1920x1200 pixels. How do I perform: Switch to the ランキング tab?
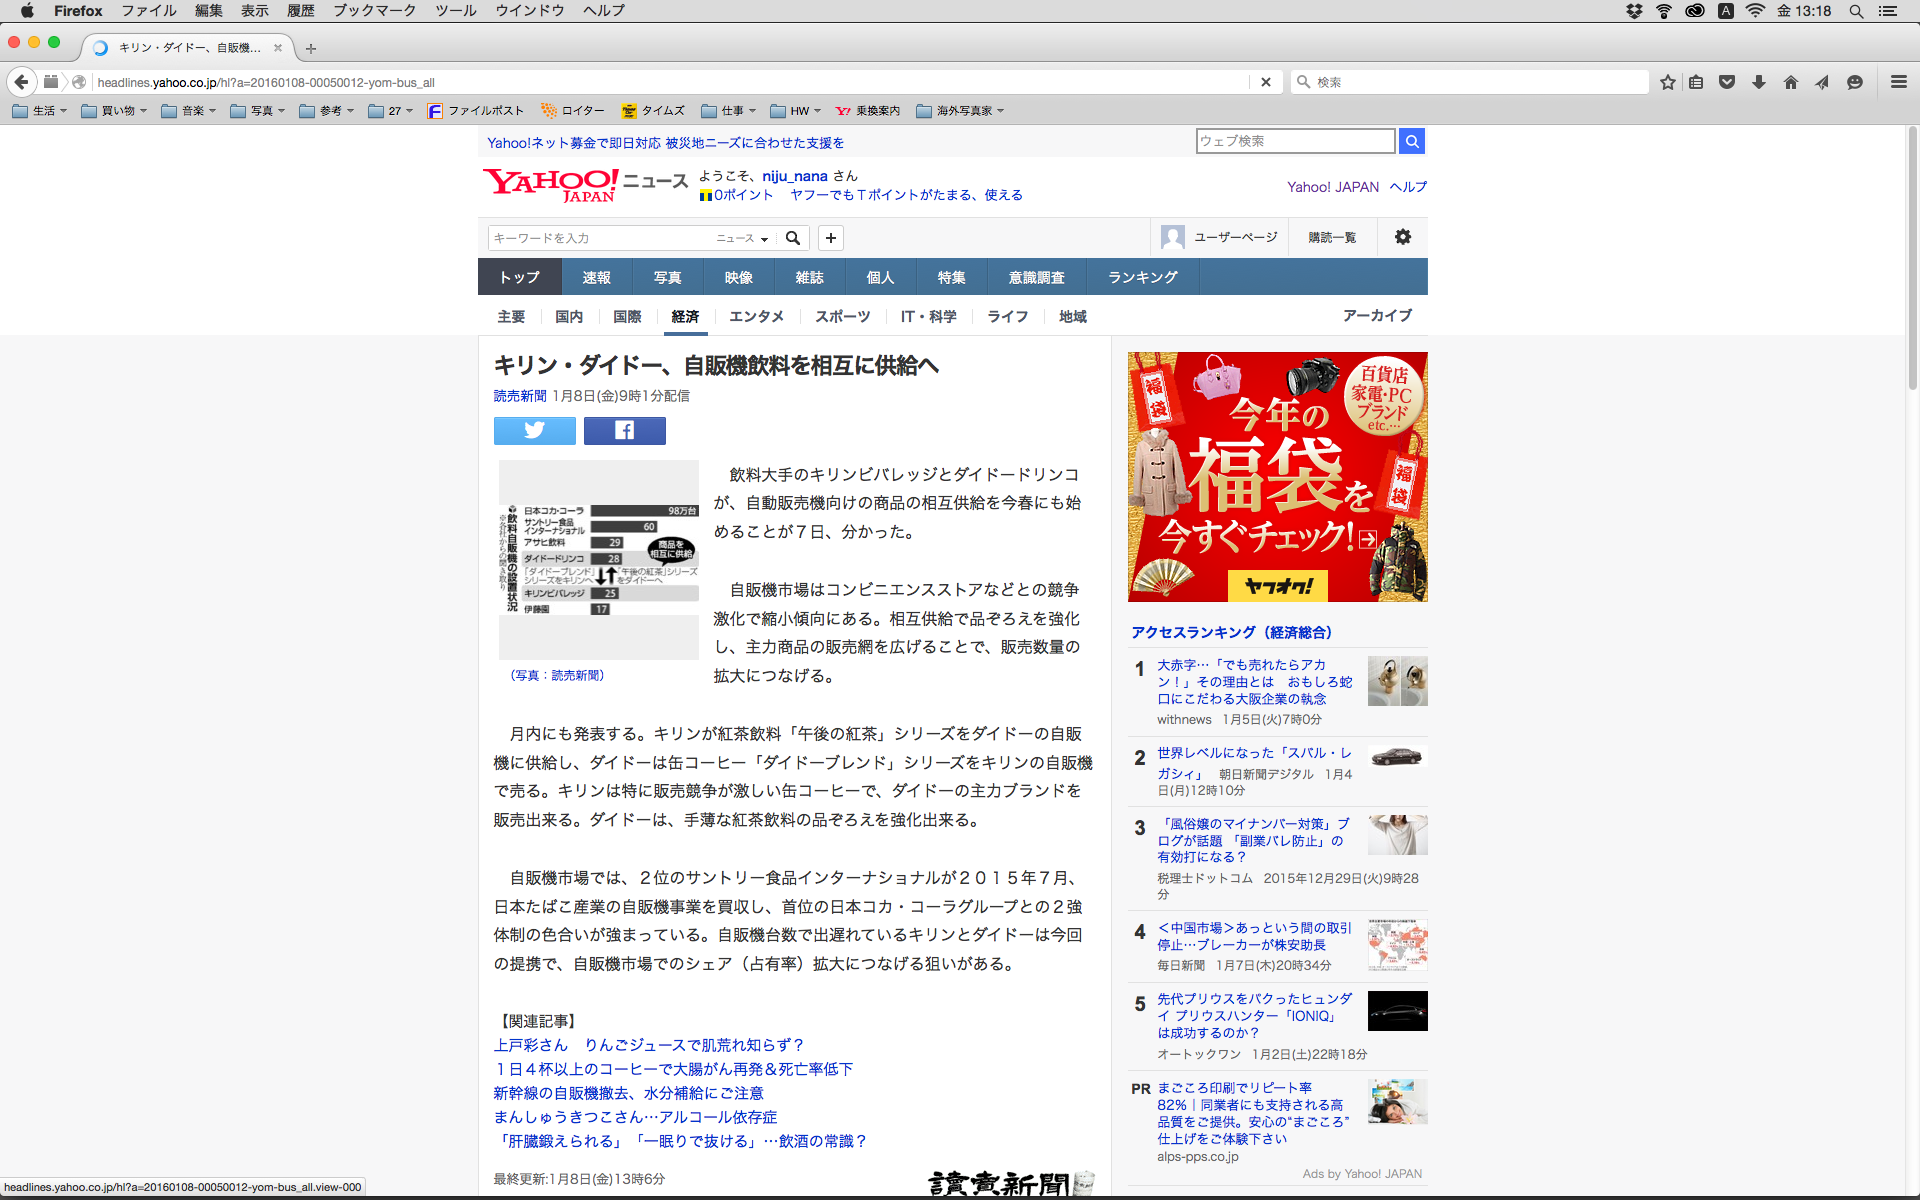pyautogui.click(x=1142, y=277)
